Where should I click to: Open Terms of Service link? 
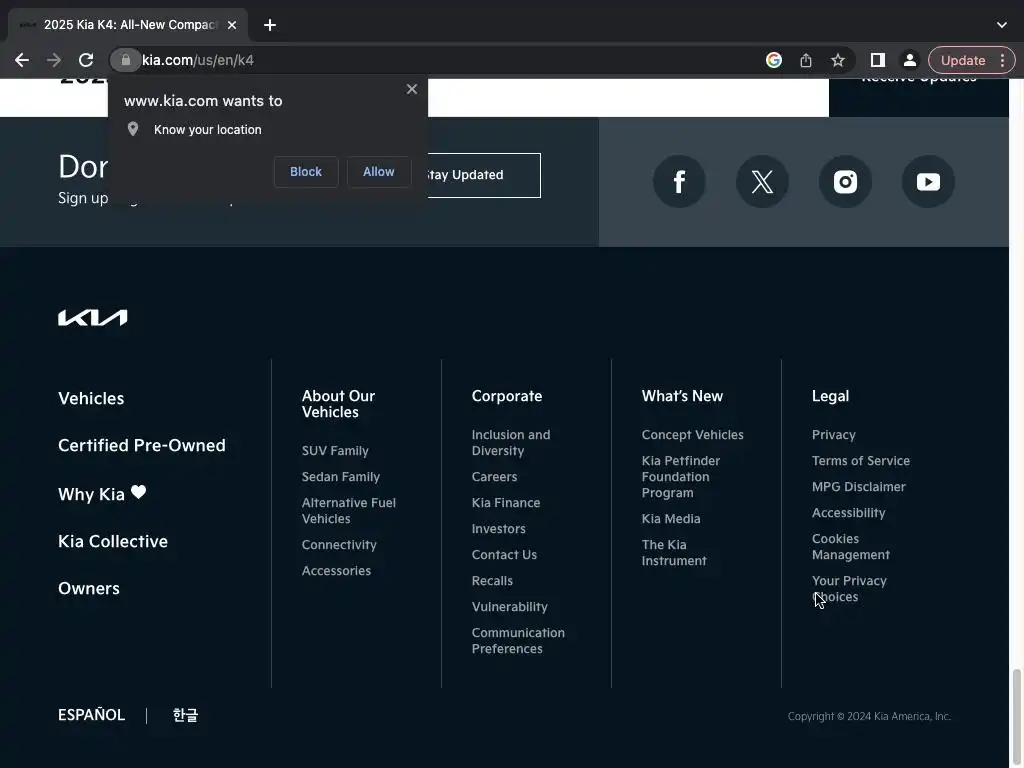coord(861,461)
